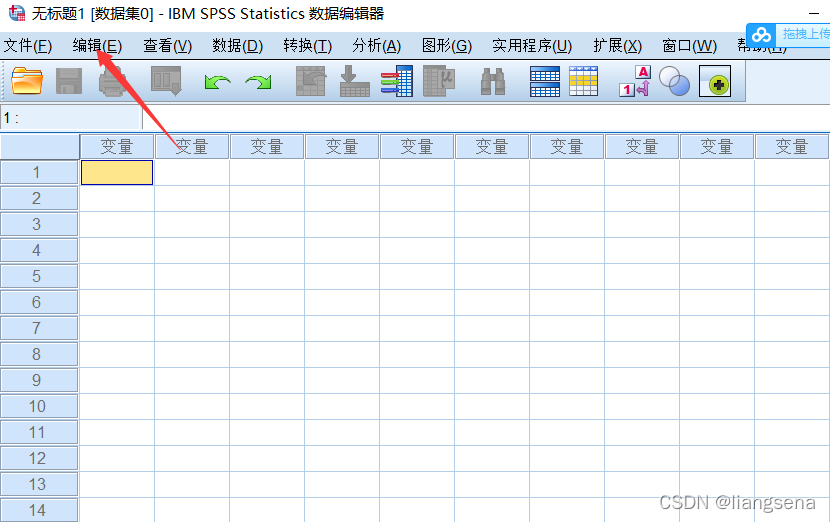830x522 pixels.
Task: Open Find with the binoculars icon
Action: 493,82
